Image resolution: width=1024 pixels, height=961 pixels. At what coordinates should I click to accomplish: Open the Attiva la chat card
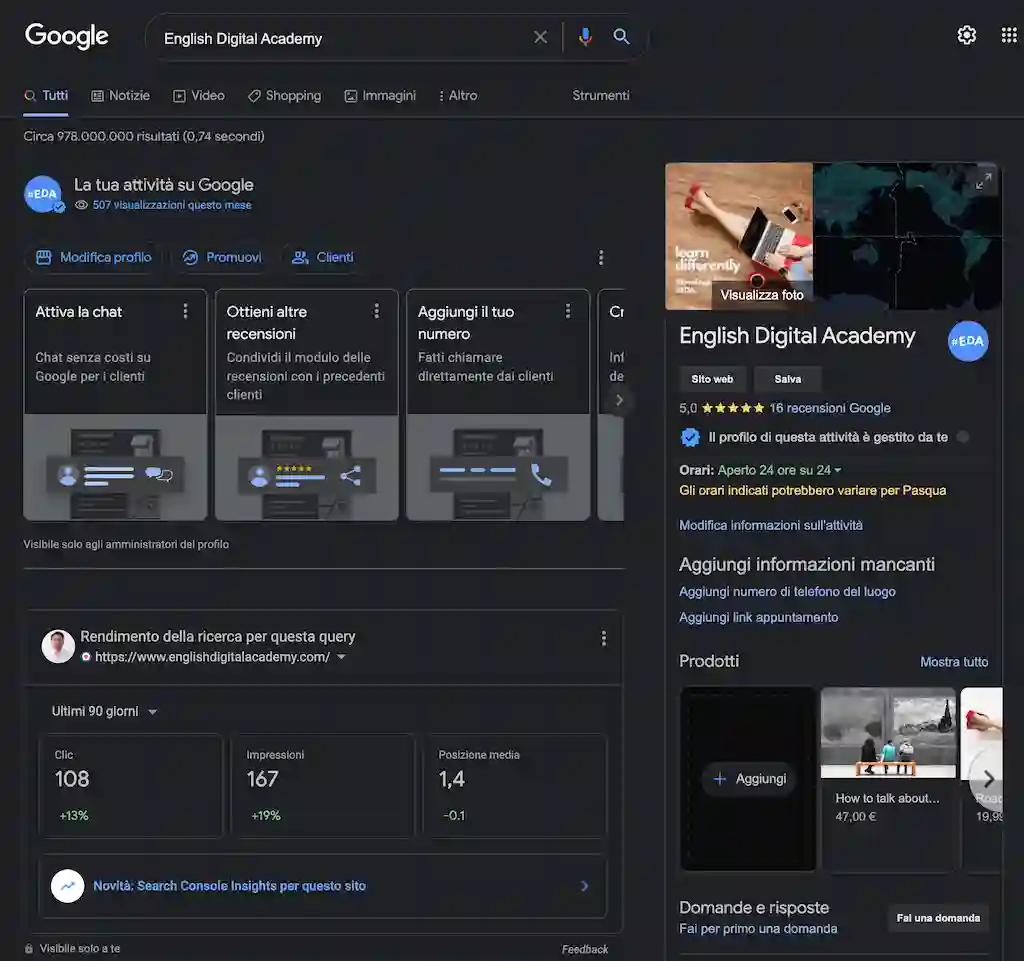coord(115,405)
